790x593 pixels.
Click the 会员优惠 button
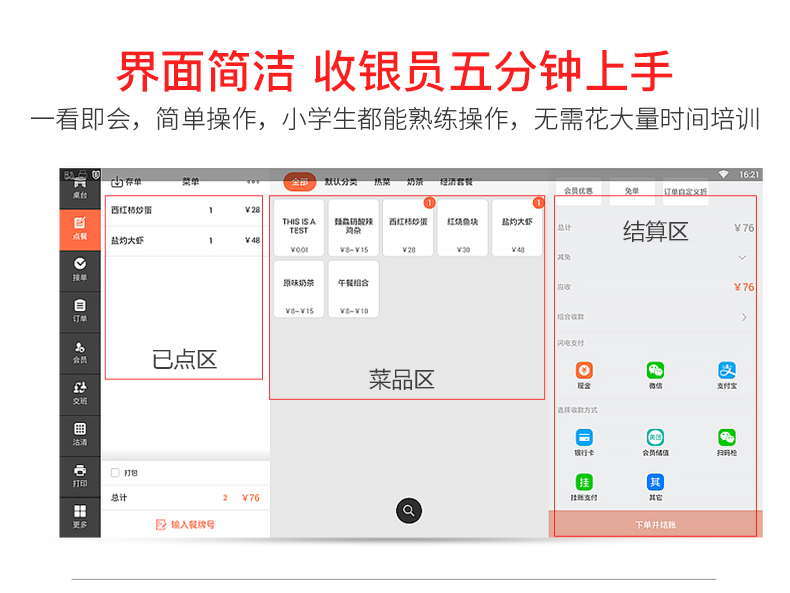pos(578,190)
